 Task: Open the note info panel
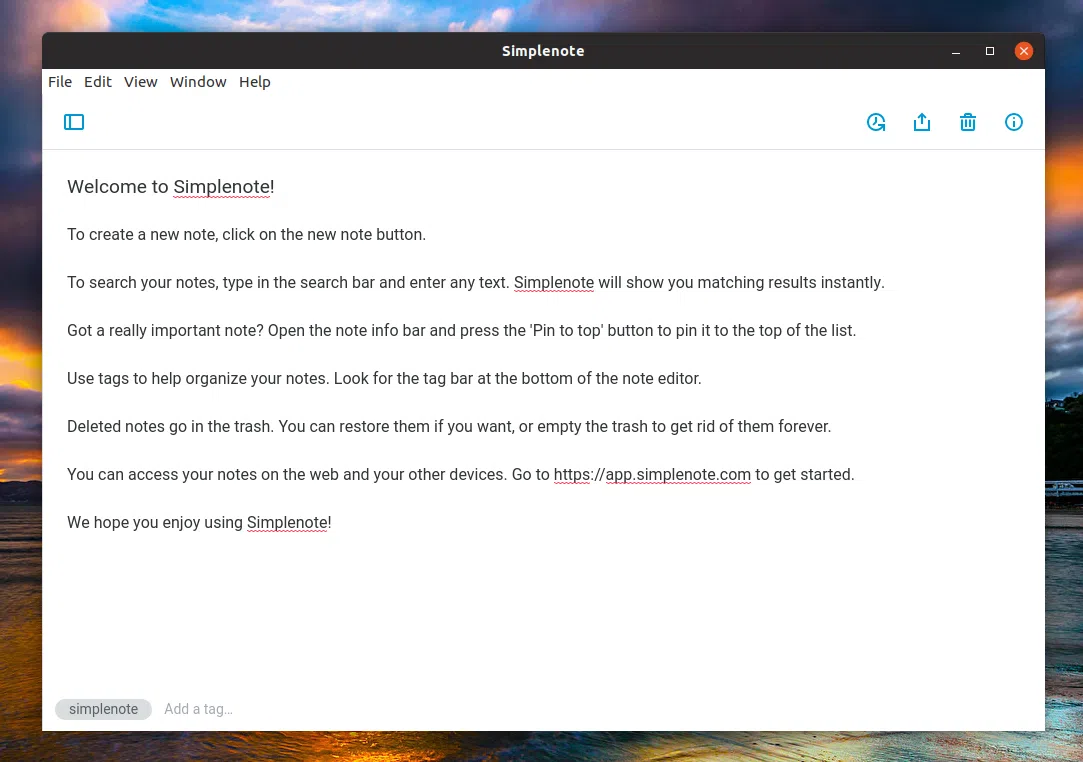(x=1014, y=121)
